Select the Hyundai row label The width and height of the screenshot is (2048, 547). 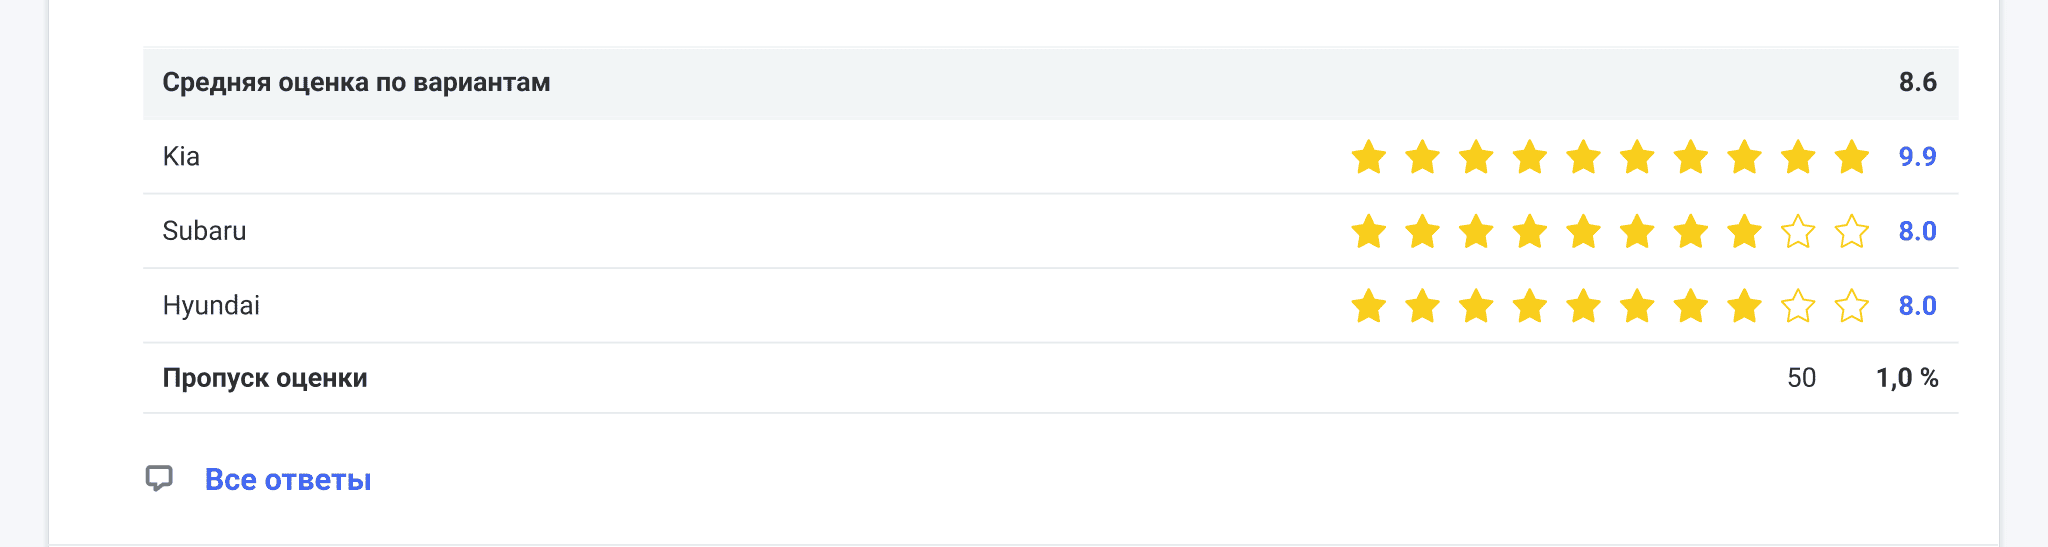(x=211, y=306)
